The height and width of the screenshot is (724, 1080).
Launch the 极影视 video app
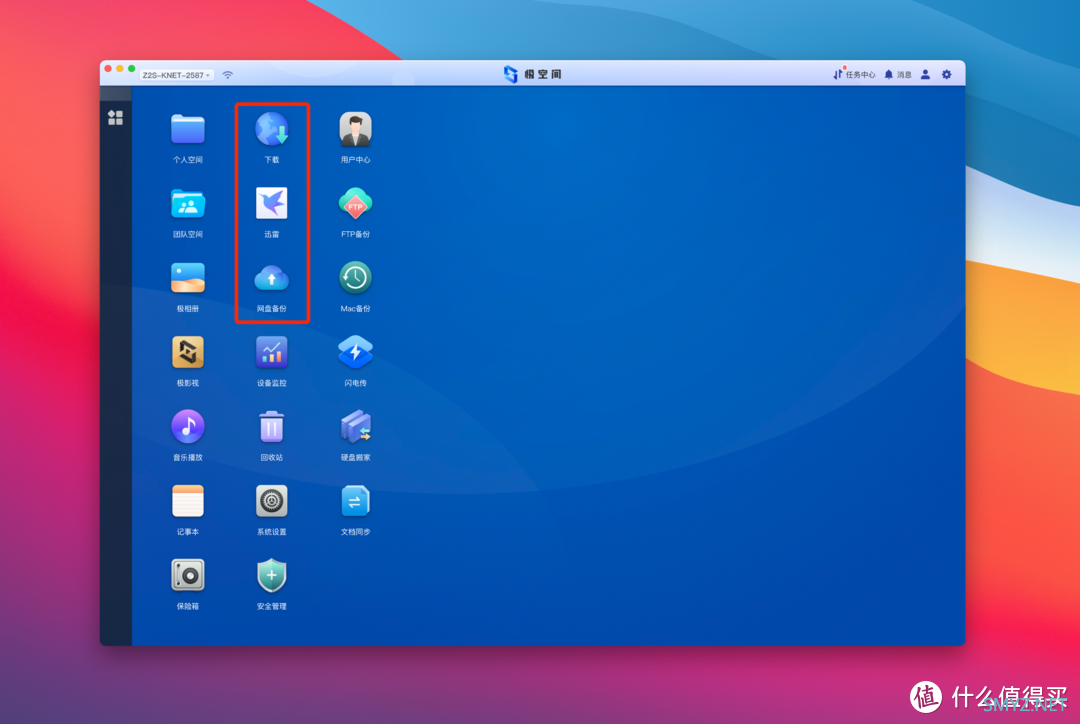click(x=188, y=353)
